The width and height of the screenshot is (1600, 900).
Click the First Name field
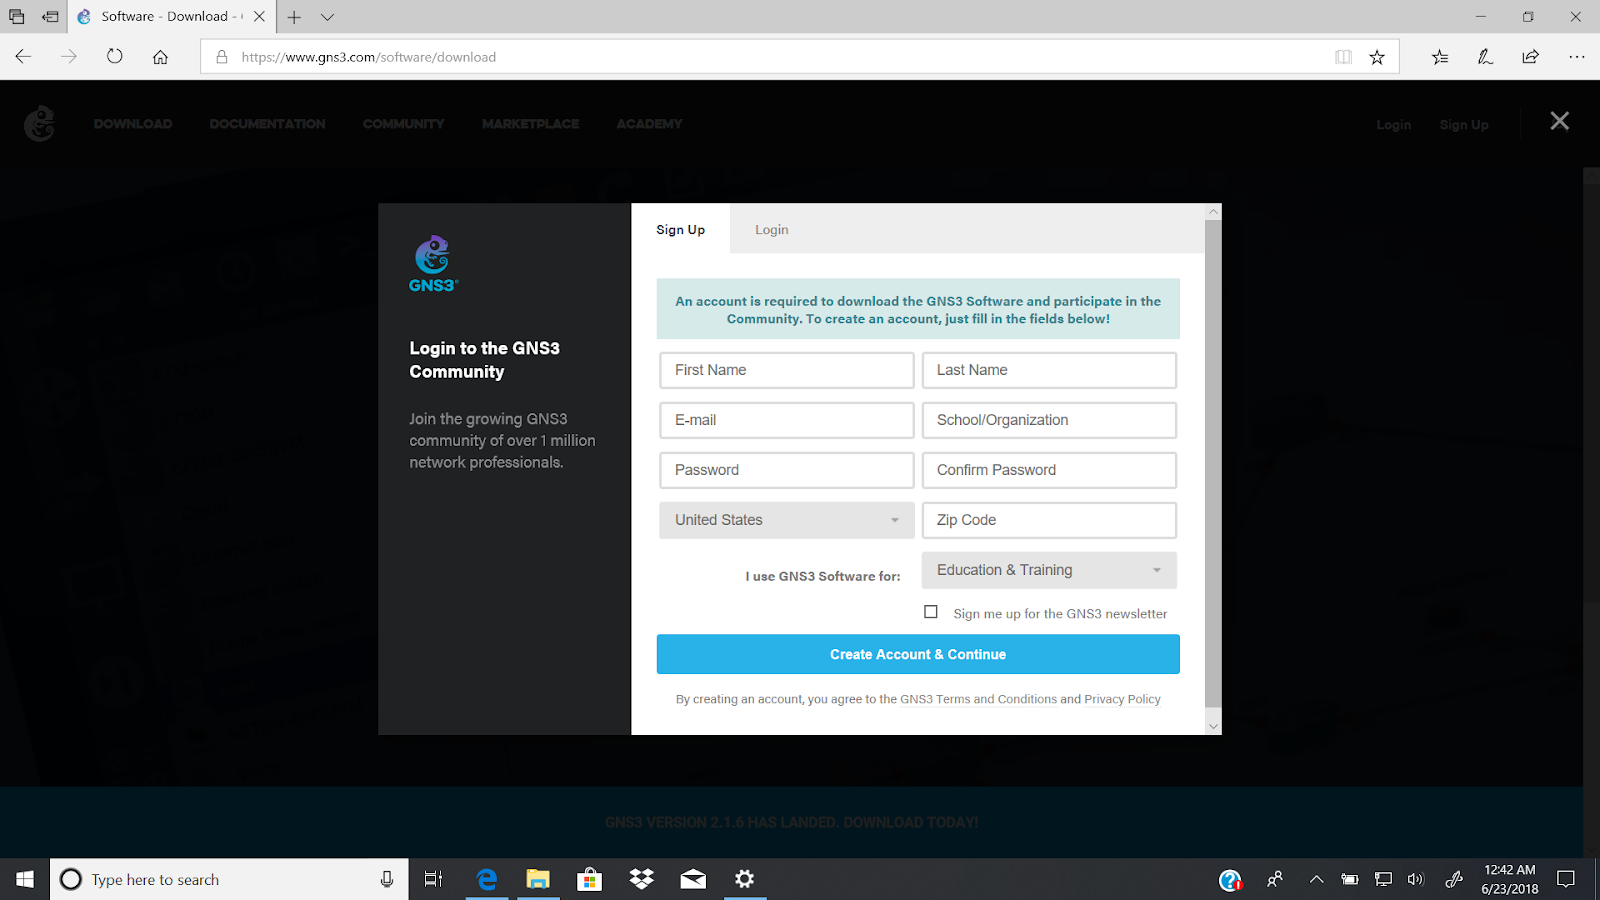pos(787,370)
